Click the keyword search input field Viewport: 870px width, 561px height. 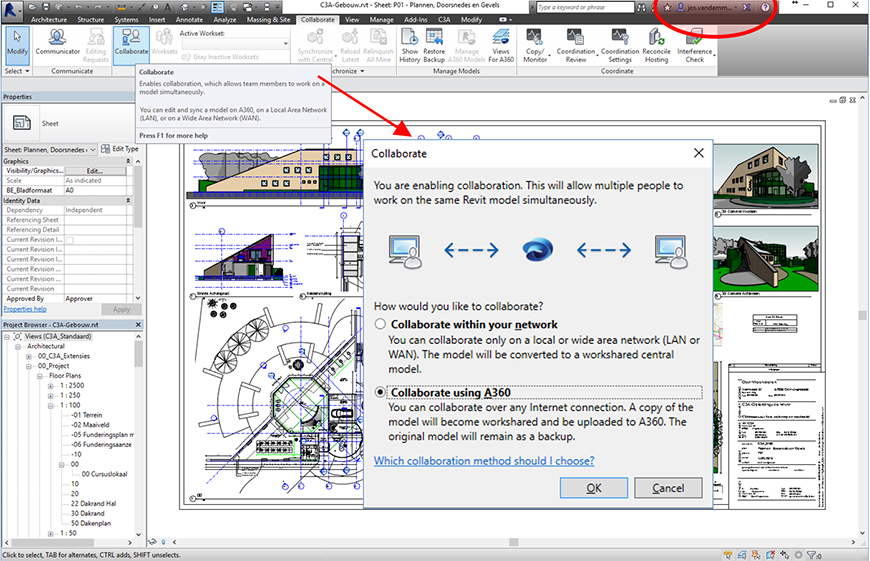[585, 7]
